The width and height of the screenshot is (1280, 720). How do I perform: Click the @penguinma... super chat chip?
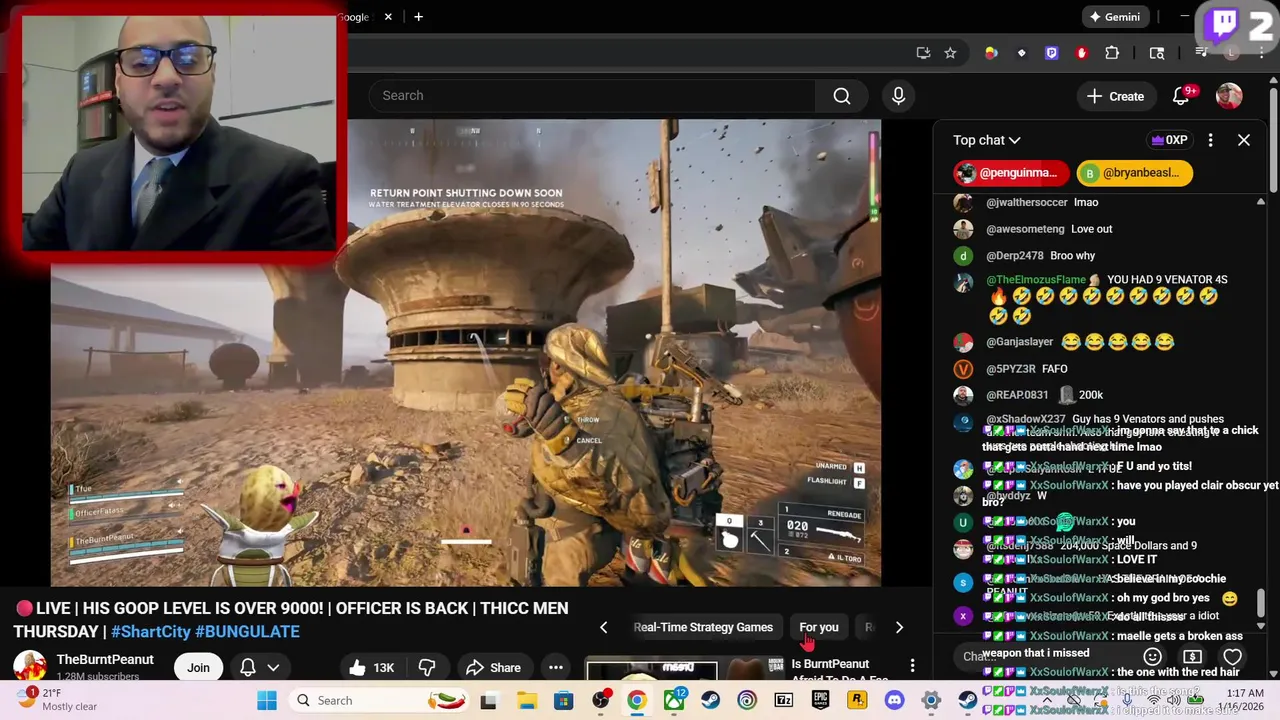pyautogui.click(x=1010, y=173)
